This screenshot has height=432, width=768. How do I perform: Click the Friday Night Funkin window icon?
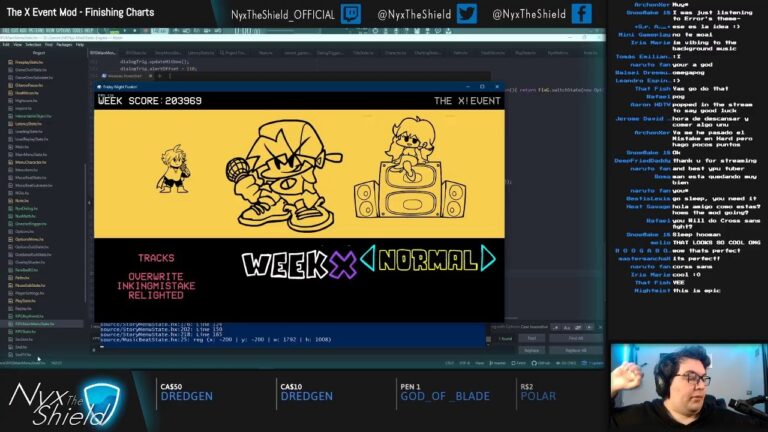pos(98,88)
